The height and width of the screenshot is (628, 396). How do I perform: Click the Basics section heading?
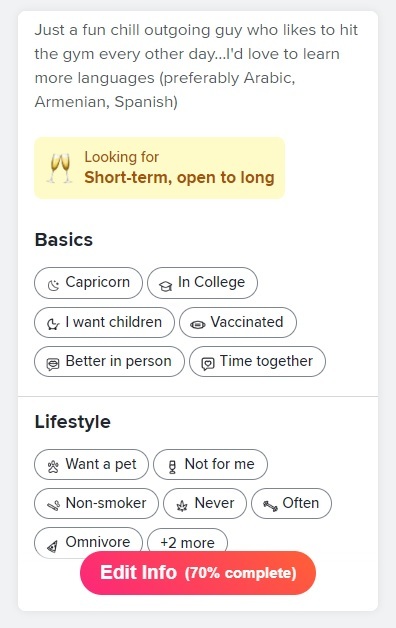[64, 240]
